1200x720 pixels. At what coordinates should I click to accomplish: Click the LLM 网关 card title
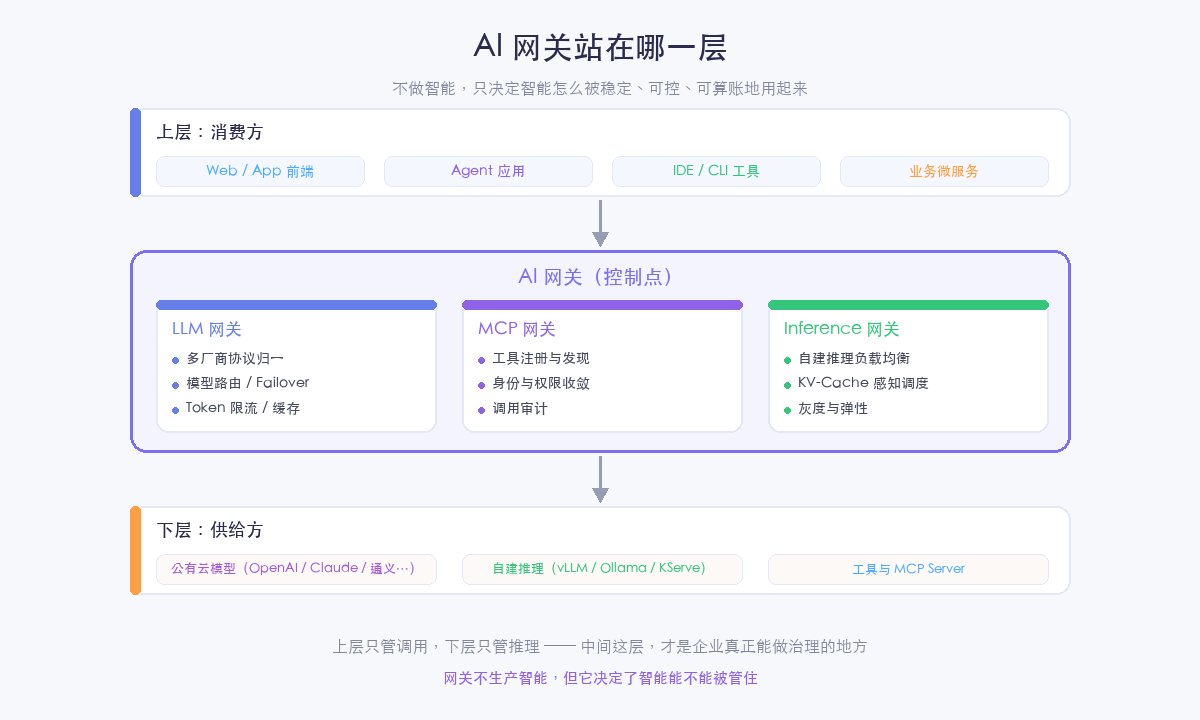(x=207, y=329)
